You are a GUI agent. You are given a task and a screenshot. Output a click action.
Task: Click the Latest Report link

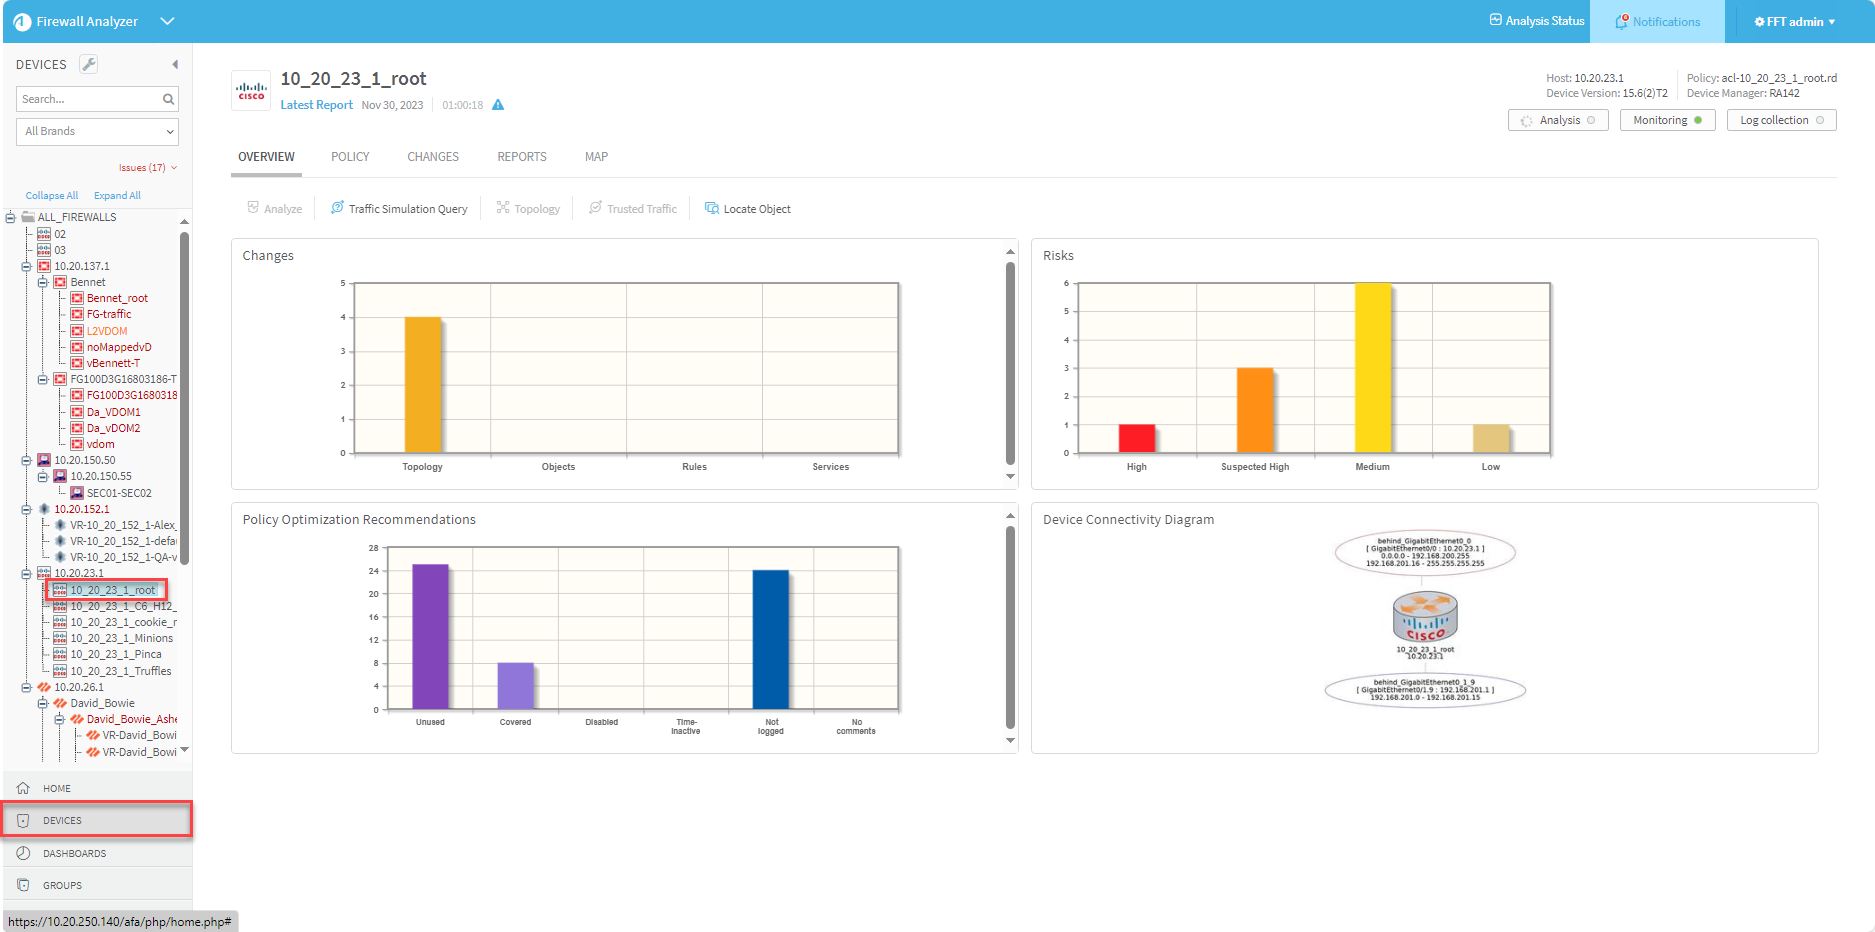coord(316,105)
